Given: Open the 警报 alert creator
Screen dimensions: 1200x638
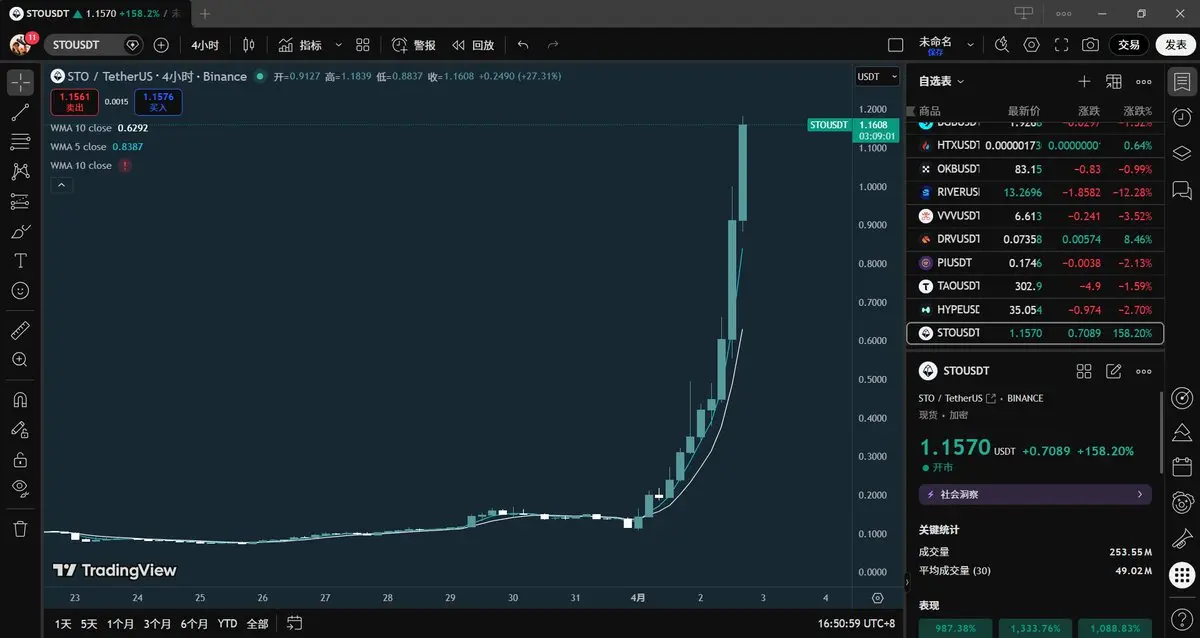Looking at the screenshot, I should pyautogui.click(x=413, y=45).
